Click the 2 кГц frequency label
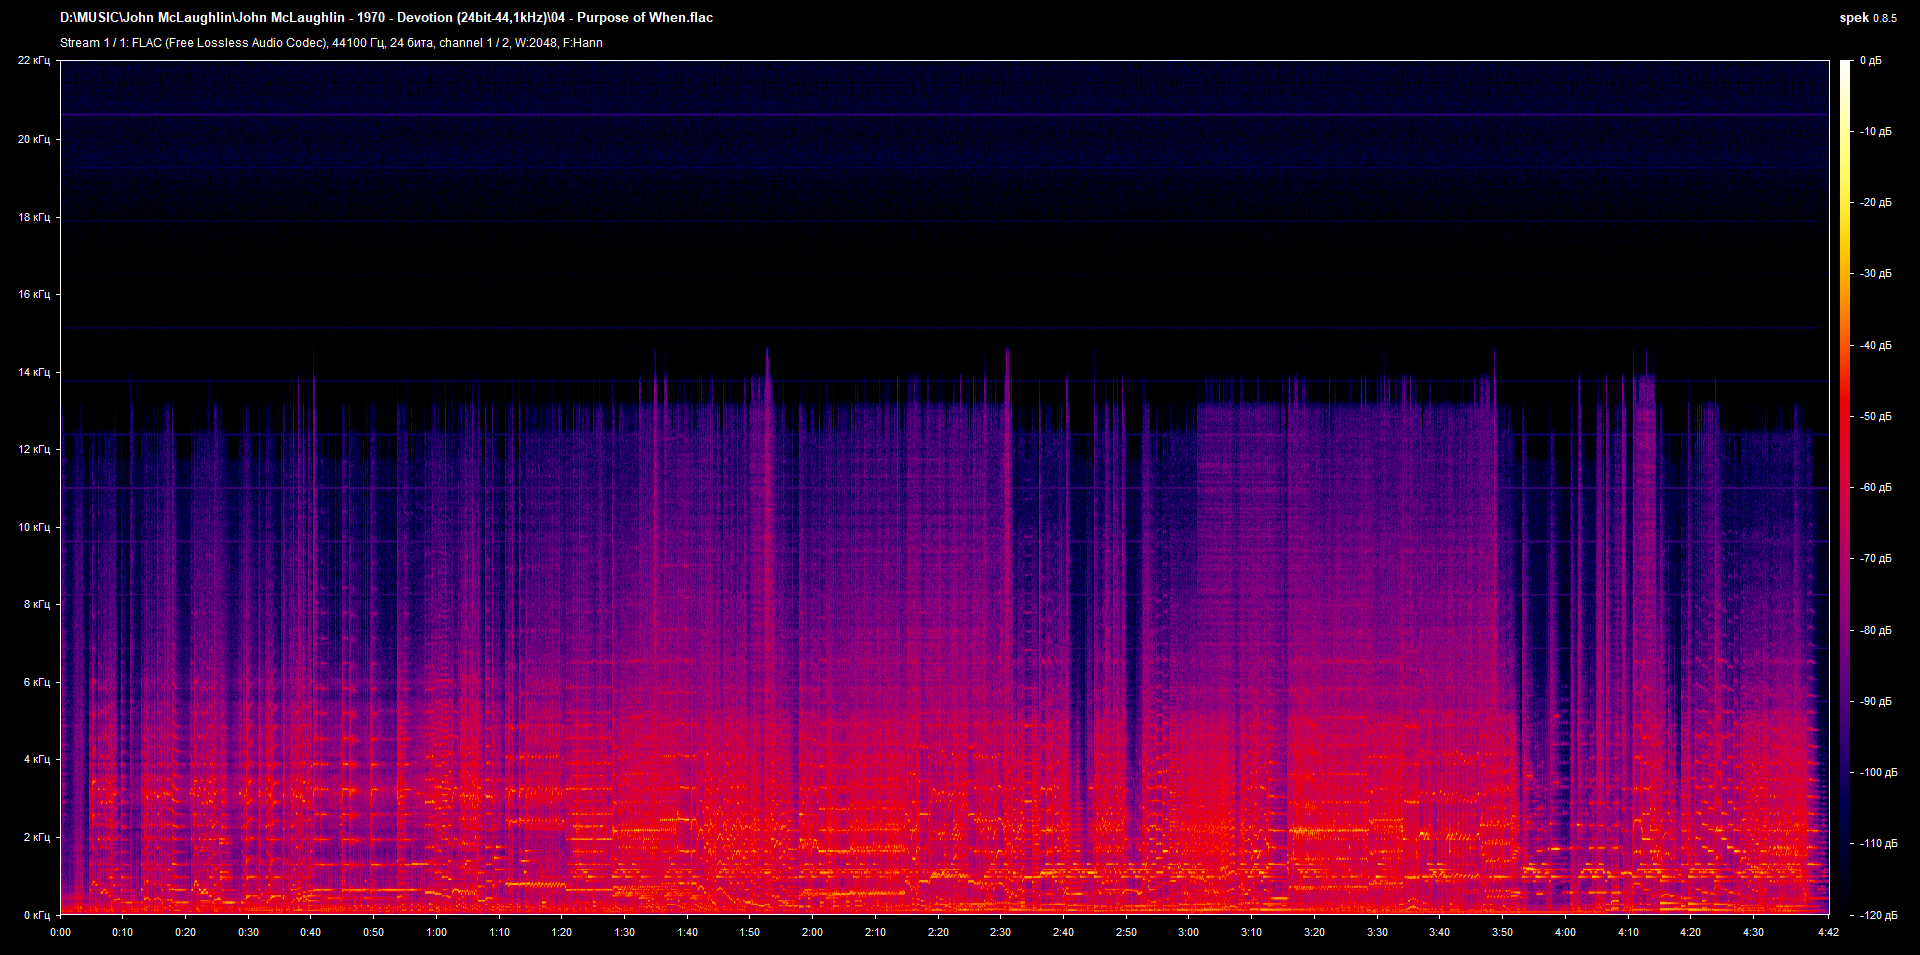The image size is (1920, 955). coord(37,837)
